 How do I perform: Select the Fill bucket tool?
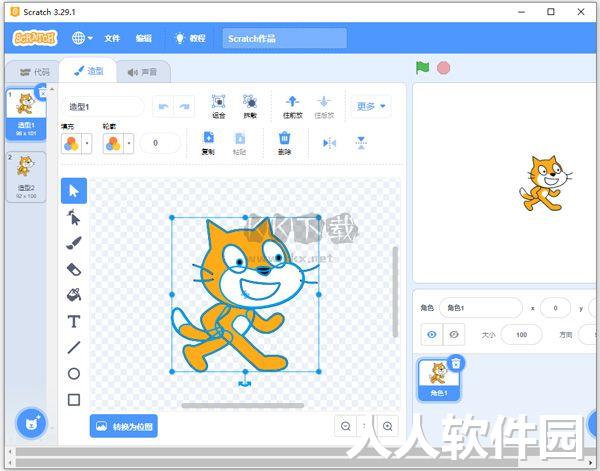[x=74, y=295]
